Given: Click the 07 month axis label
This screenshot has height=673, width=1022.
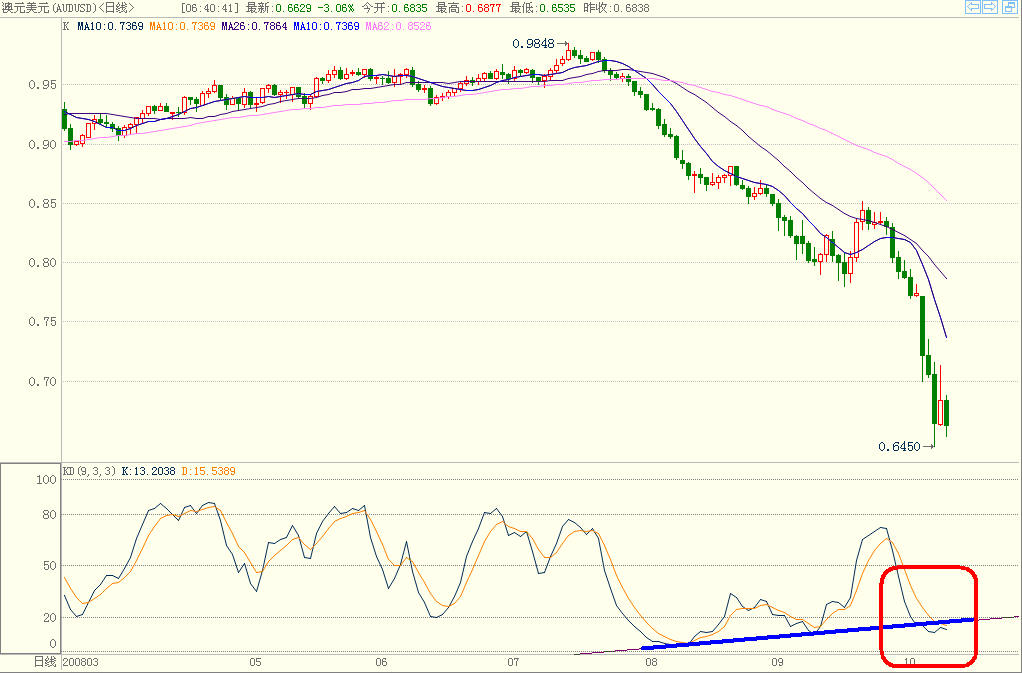Looking at the screenshot, I should [513, 662].
